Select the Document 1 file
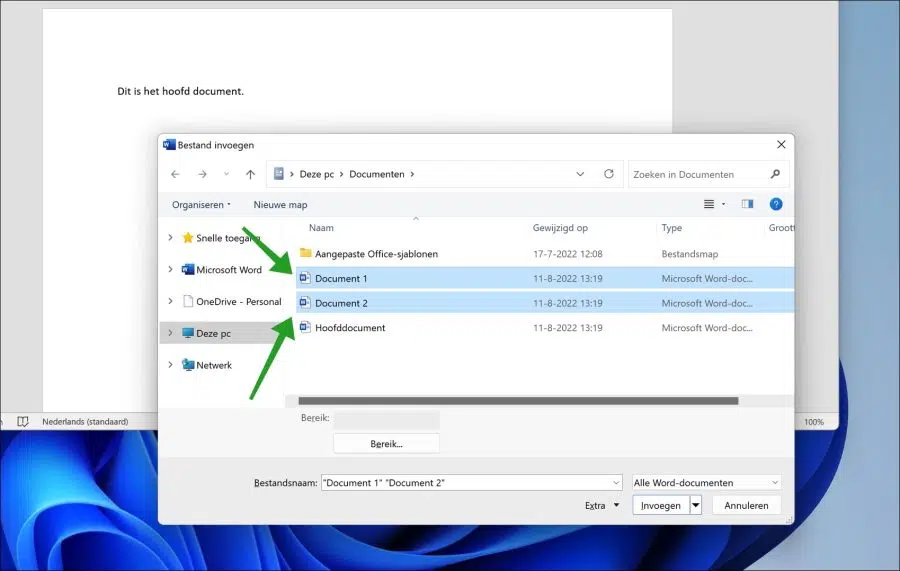The width and height of the screenshot is (900, 571). [545, 278]
